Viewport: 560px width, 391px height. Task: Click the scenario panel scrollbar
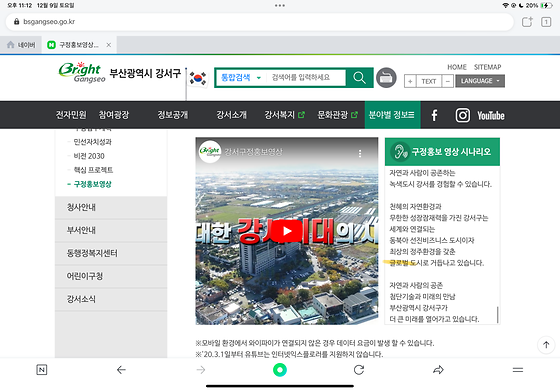point(497,315)
